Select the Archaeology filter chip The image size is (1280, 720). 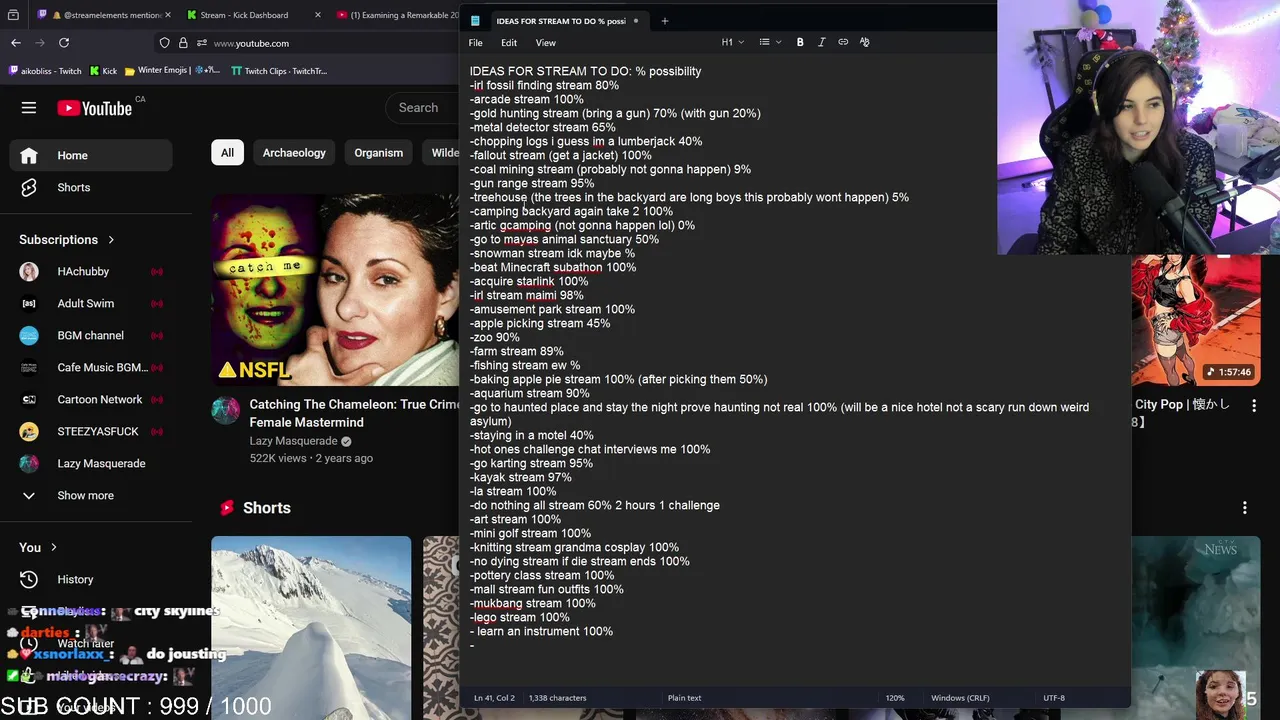point(294,153)
